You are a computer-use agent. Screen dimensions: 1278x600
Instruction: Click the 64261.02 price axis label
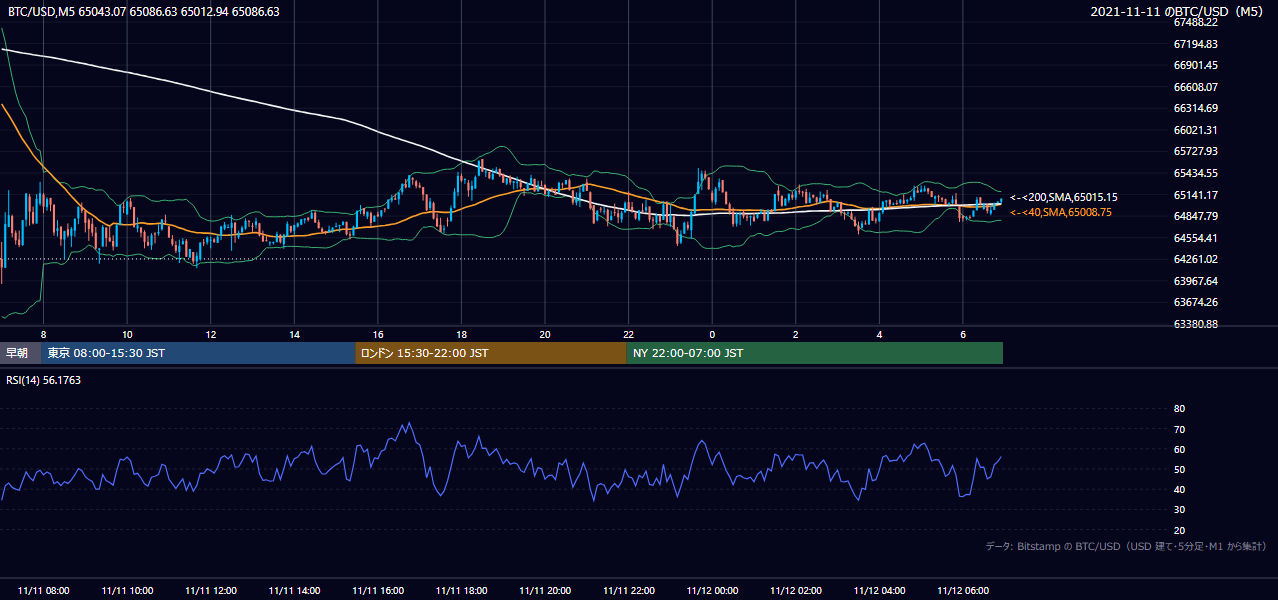point(1195,259)
